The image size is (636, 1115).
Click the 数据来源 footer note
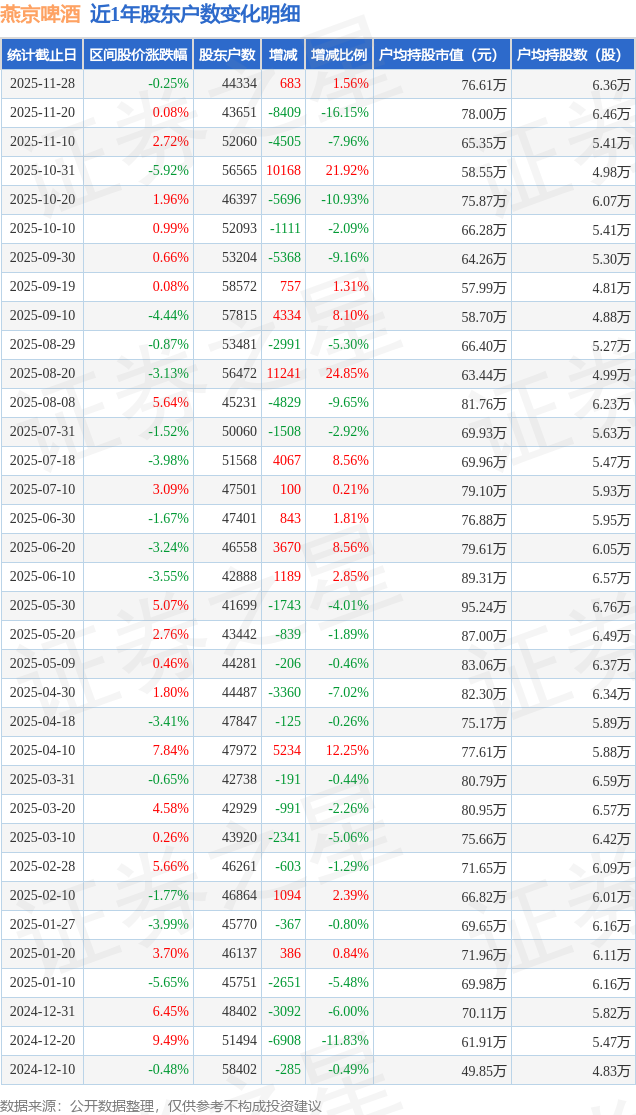(161, 1105)
